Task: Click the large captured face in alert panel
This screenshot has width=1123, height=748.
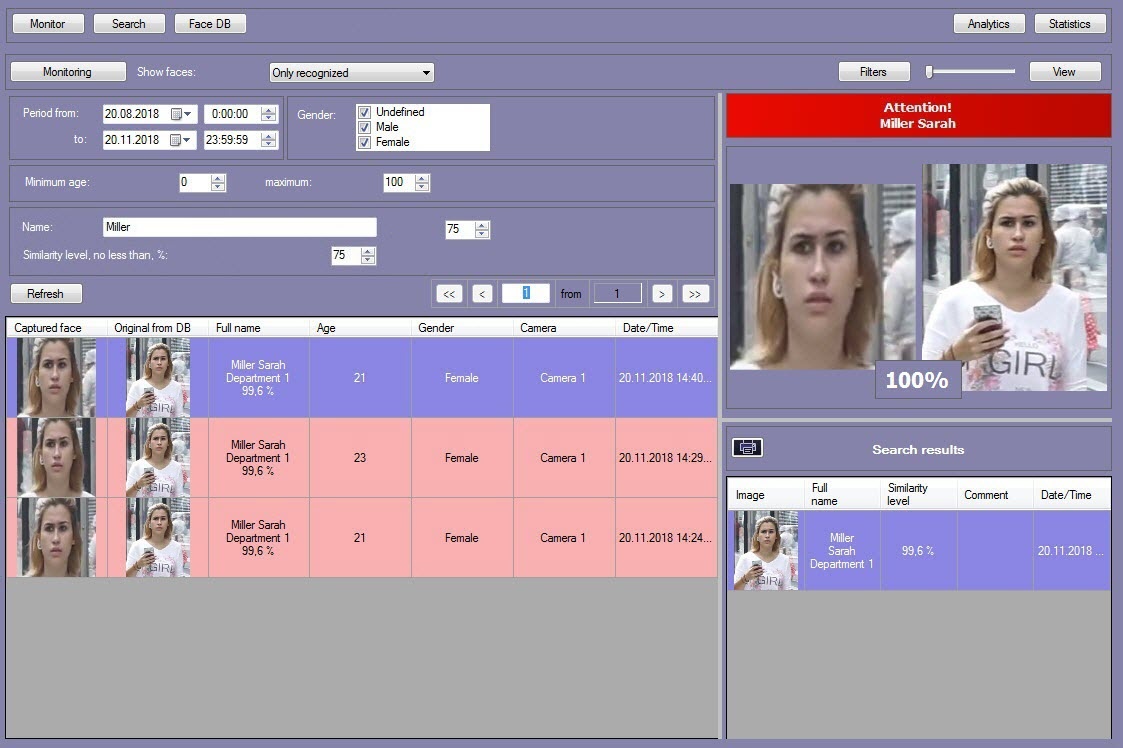Action: pyautogui.click(x=822, y=277)
